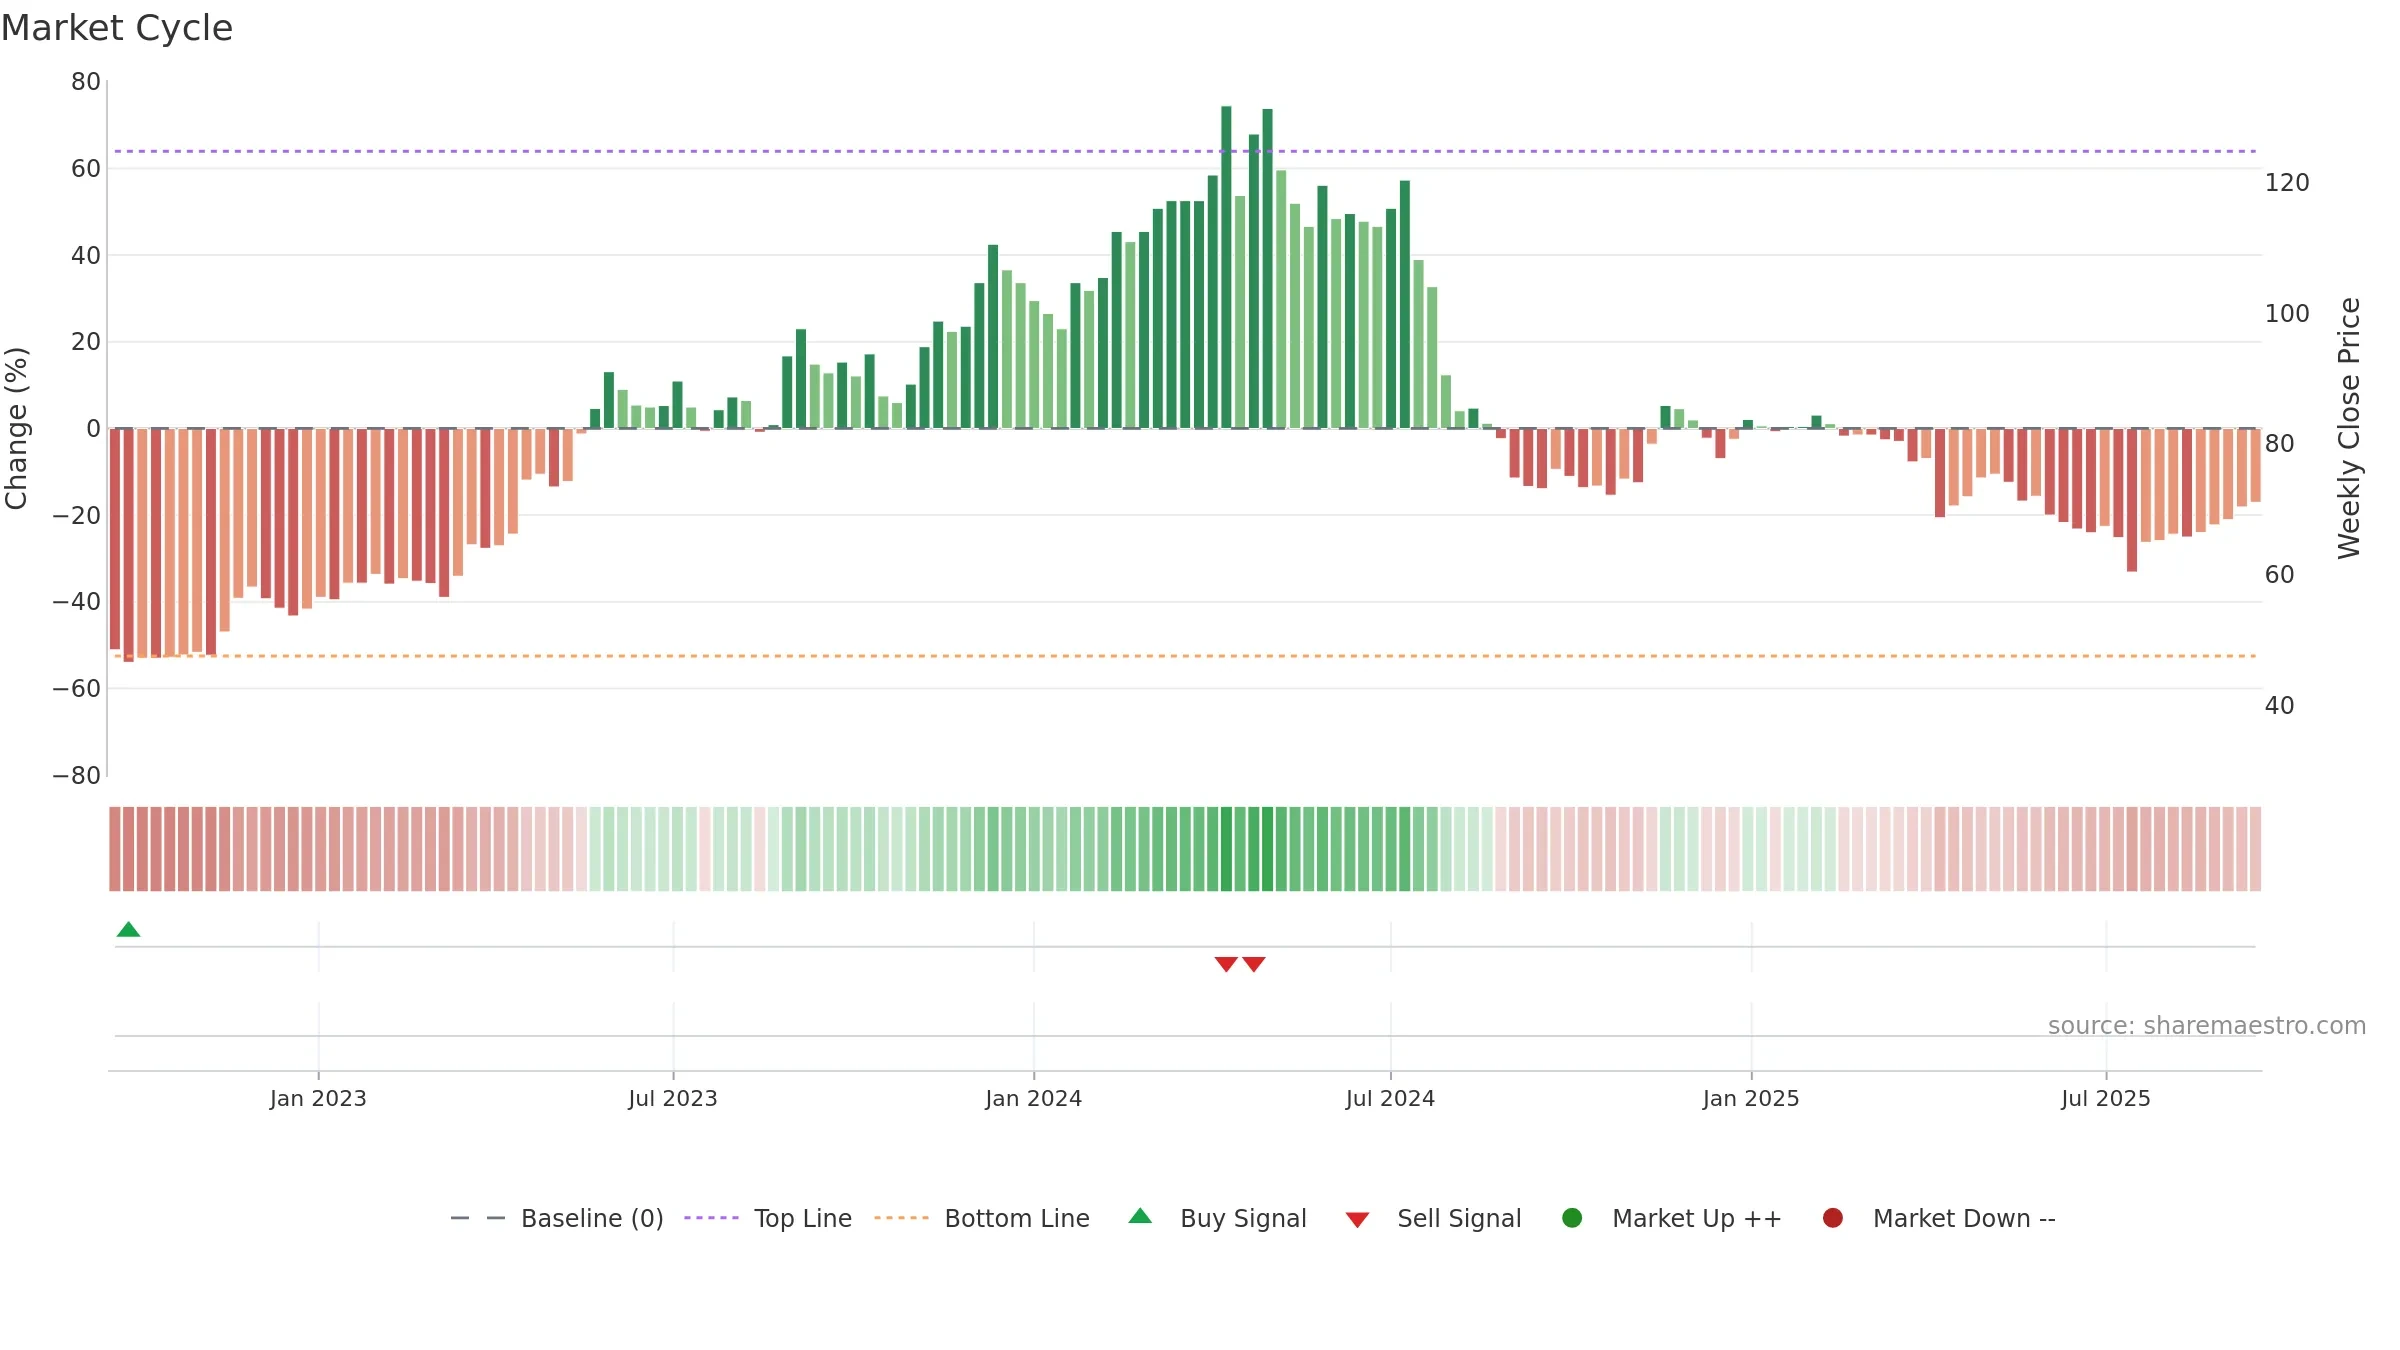The width and height of the screenshot is (2400, 1350).
Task: Click the last pink cell of the heatmap strip
Action: (x=2255, y=849)
